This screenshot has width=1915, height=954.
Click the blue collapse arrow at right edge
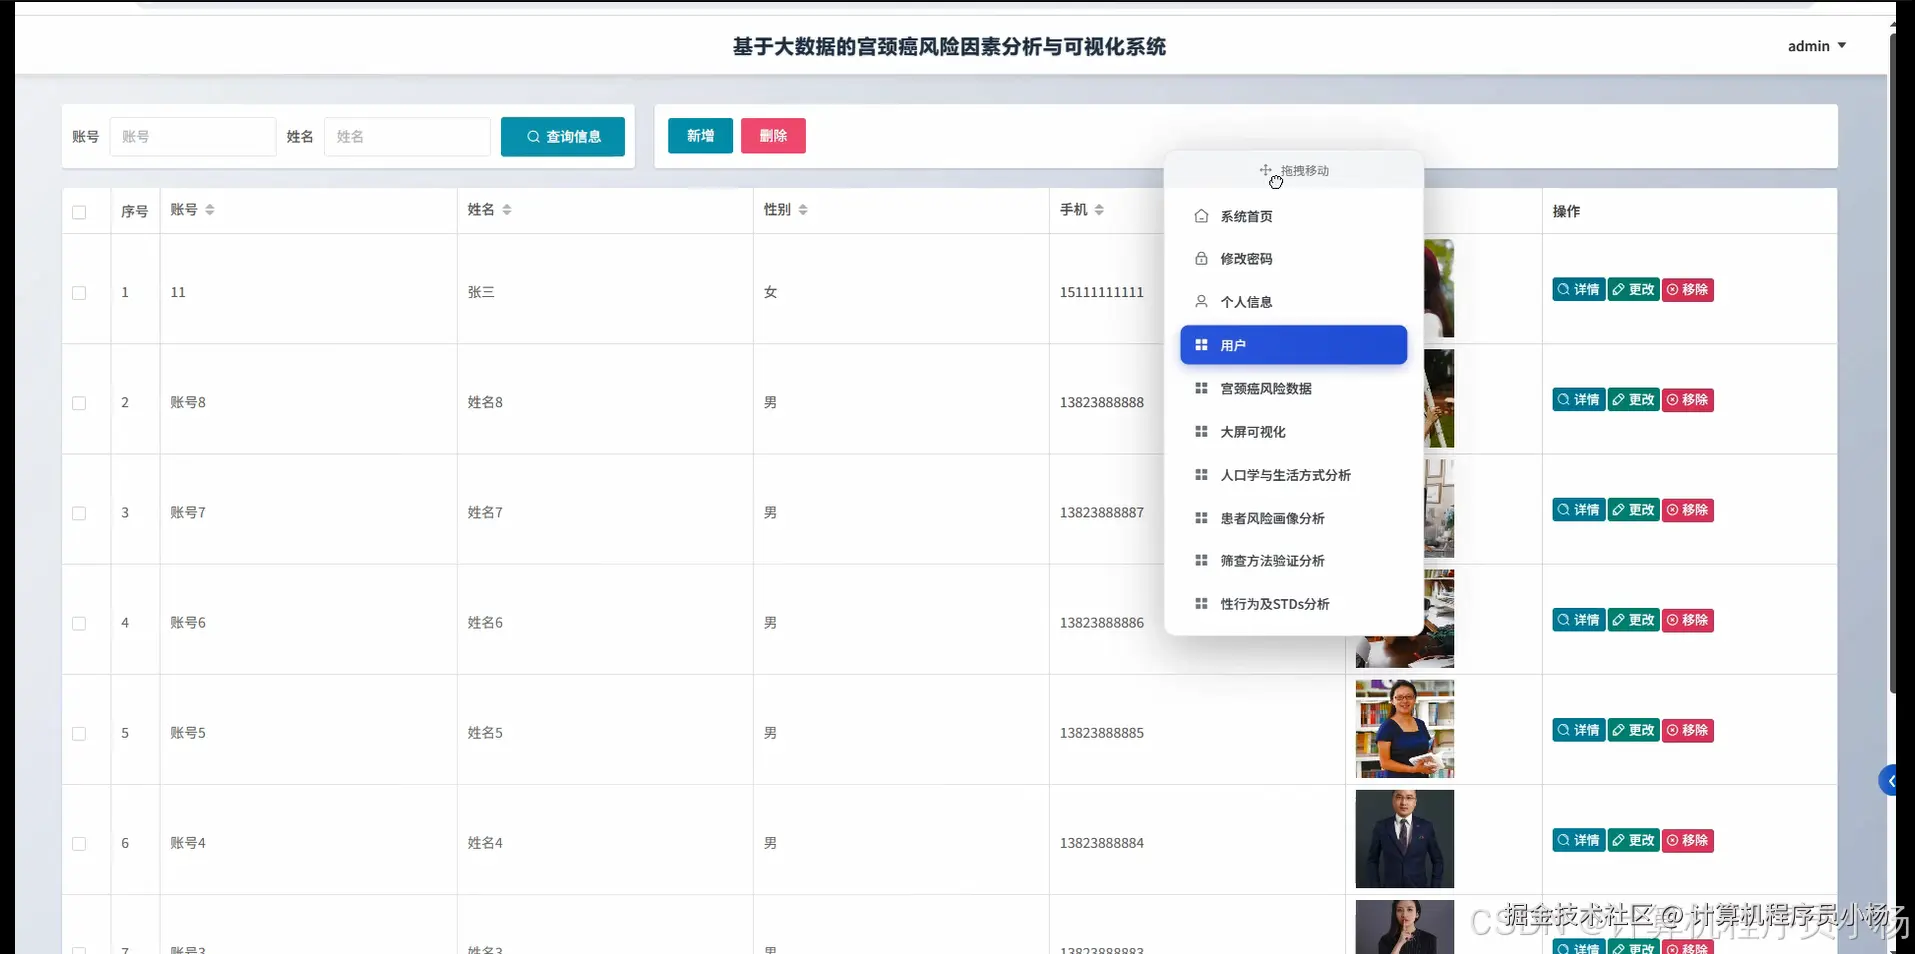[1890, 780]
